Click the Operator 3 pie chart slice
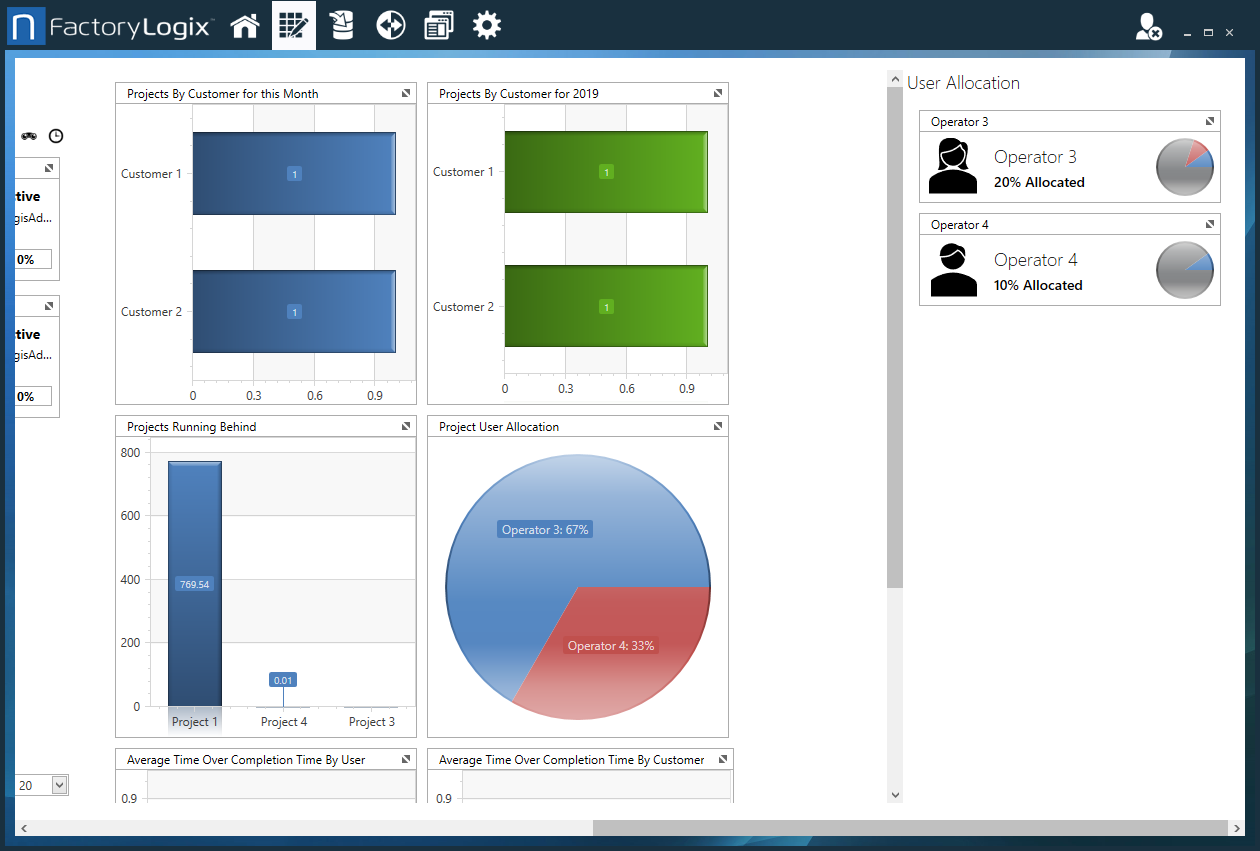 (x=545, y=529)
